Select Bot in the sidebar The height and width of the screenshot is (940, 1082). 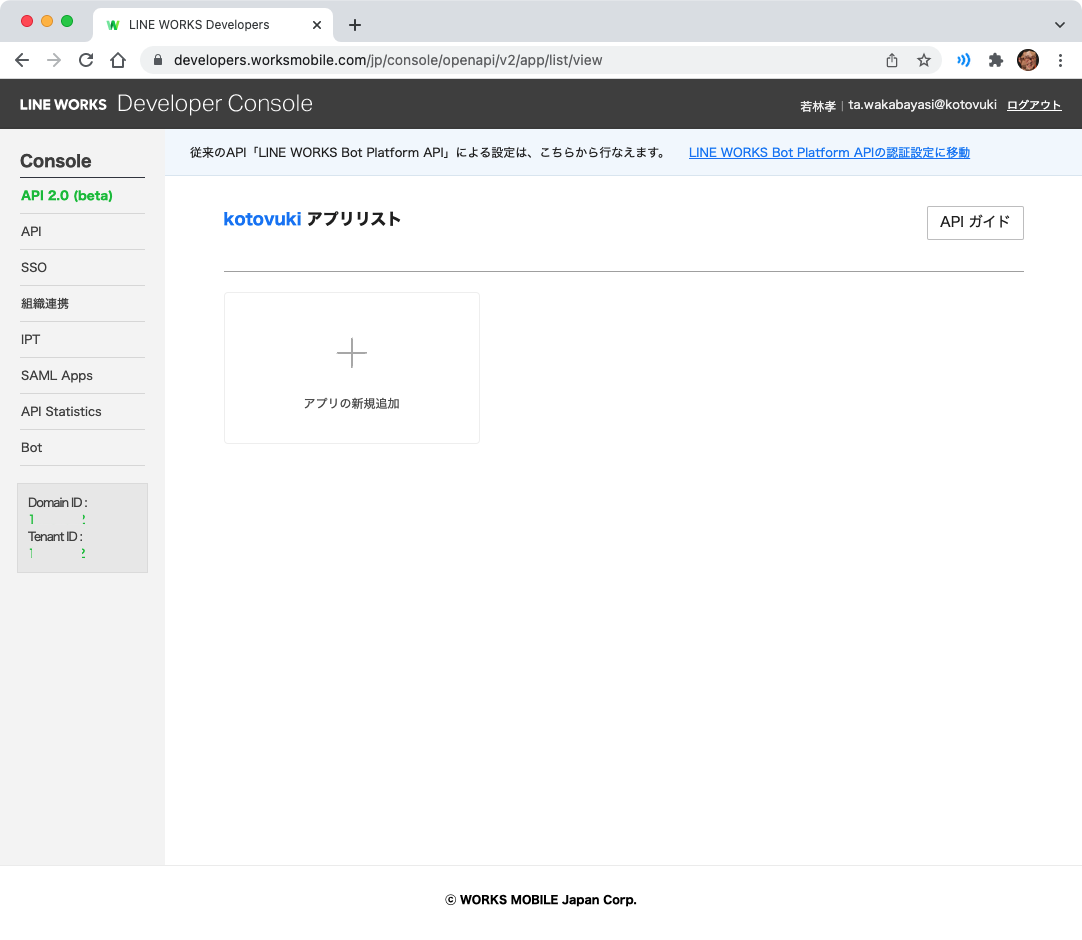pyautogui.click(x=32, y=447)
